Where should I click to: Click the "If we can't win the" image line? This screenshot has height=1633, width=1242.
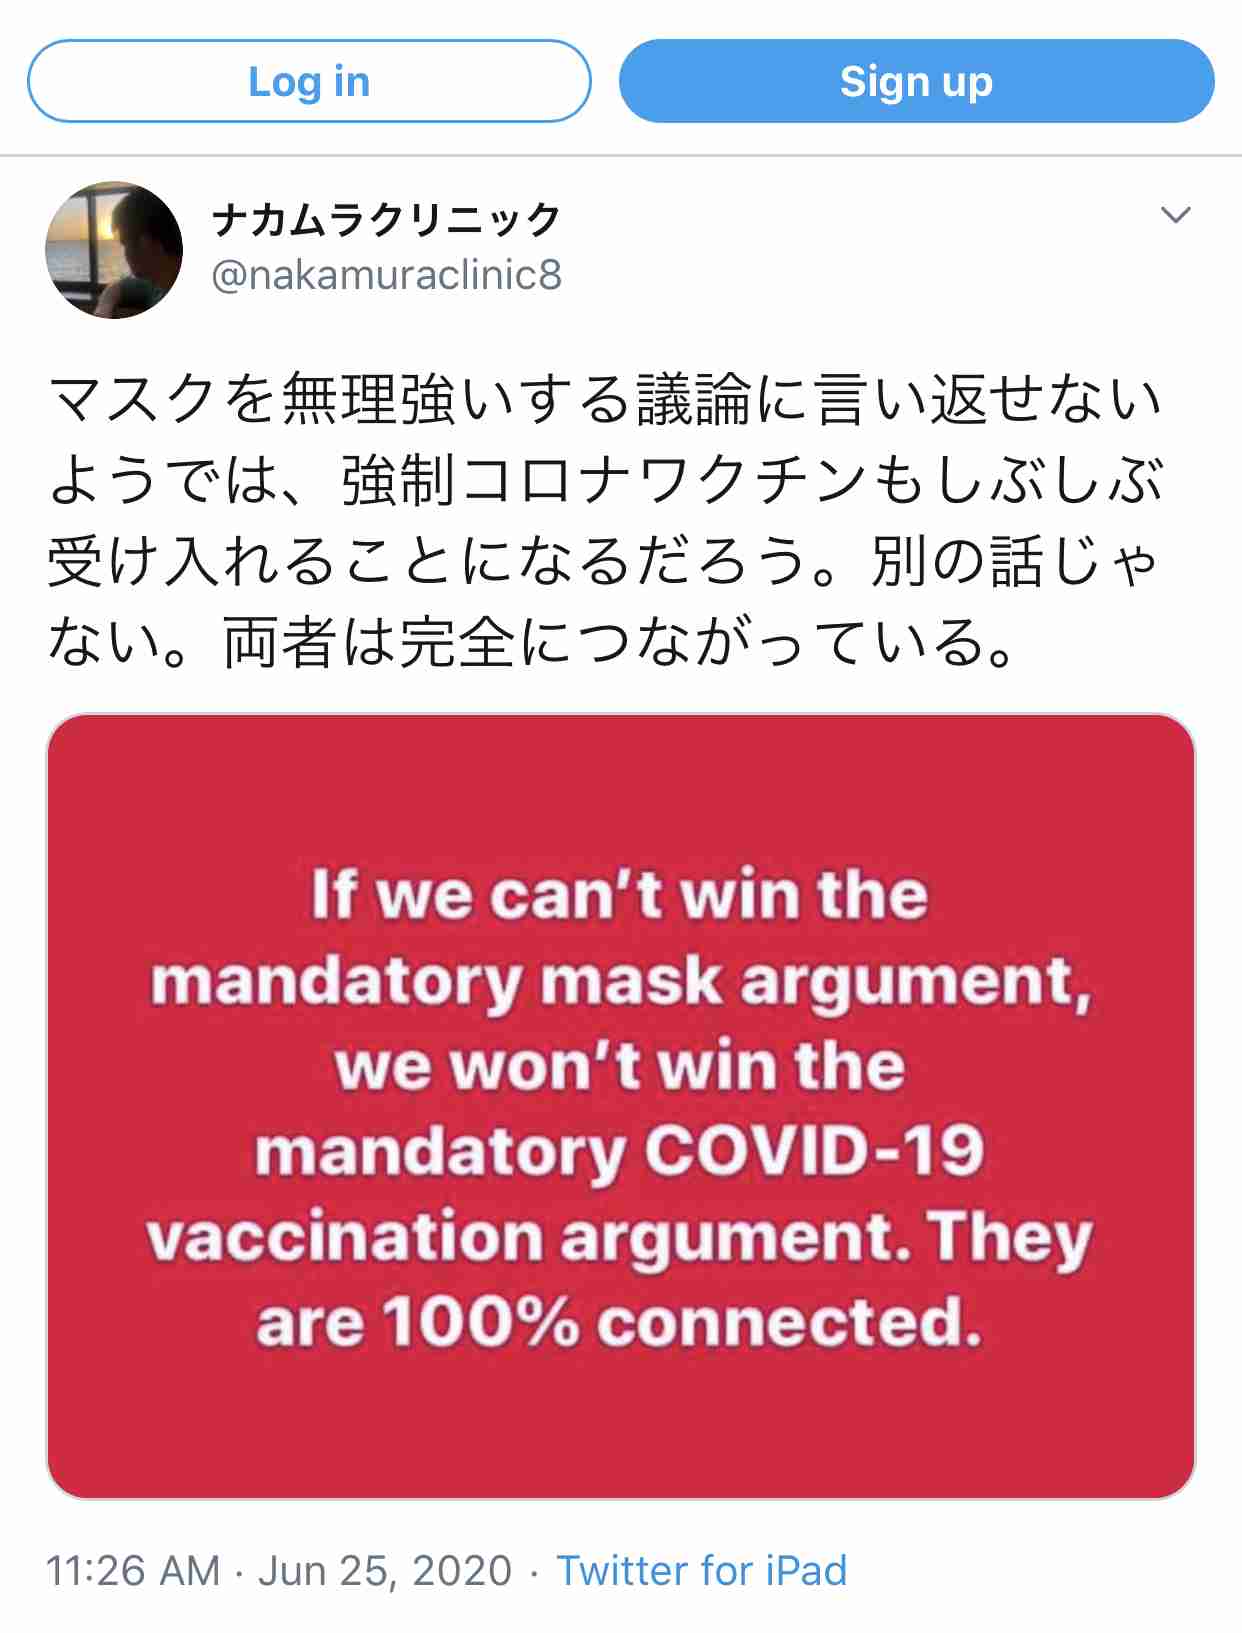click(x=620, y=894)
